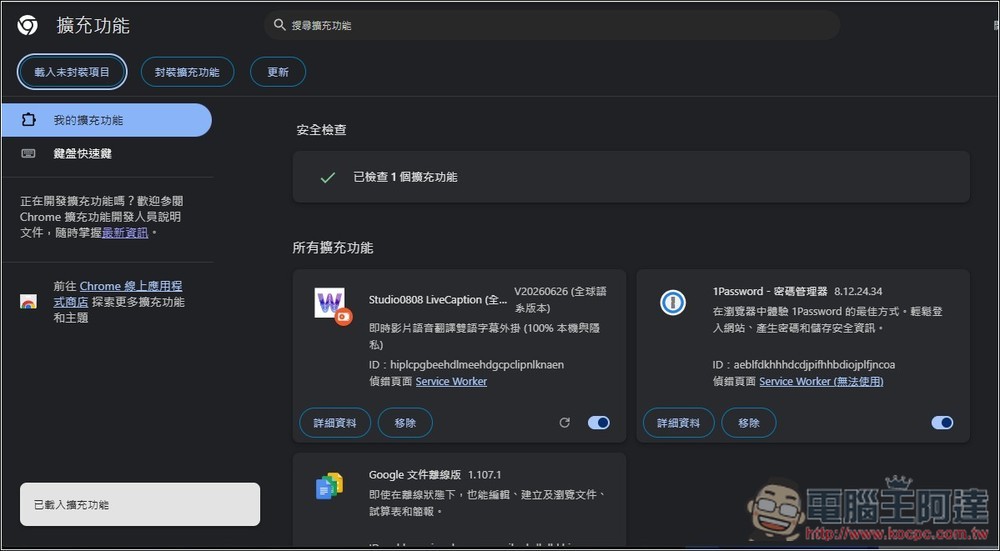Click the keyboard icon beside 鍵盤快速鍵
Image resolution: width=1000 pixels, height=551 pixels.
[28, 153]
